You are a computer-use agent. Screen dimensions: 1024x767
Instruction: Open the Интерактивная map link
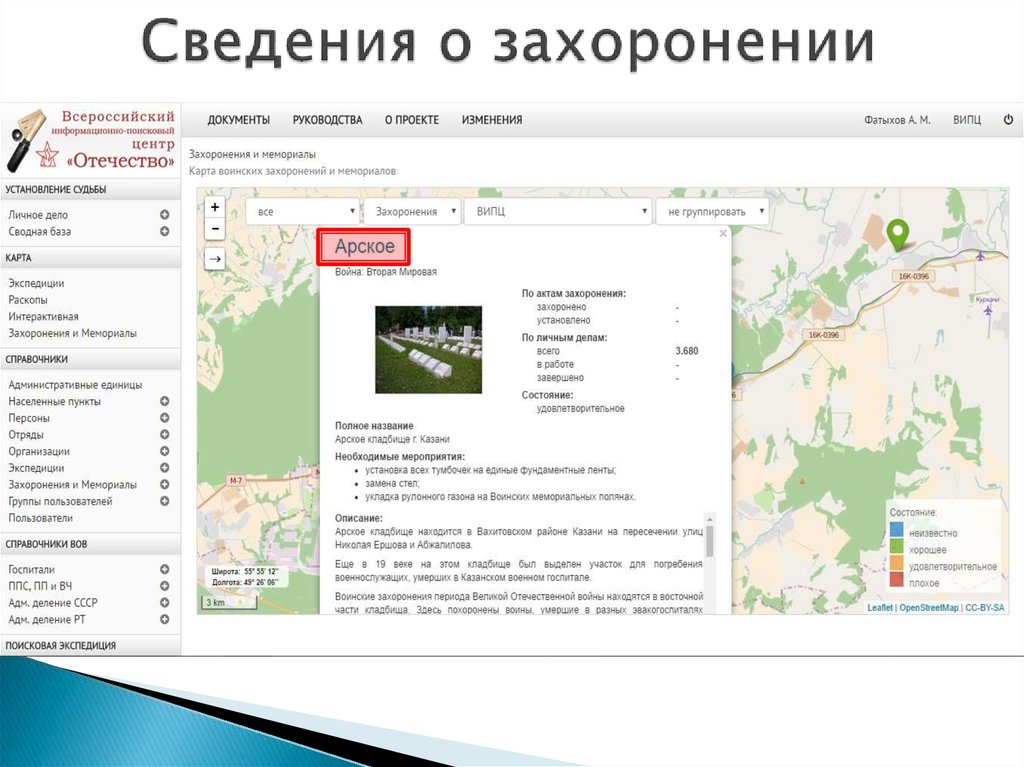coord(43,316)
